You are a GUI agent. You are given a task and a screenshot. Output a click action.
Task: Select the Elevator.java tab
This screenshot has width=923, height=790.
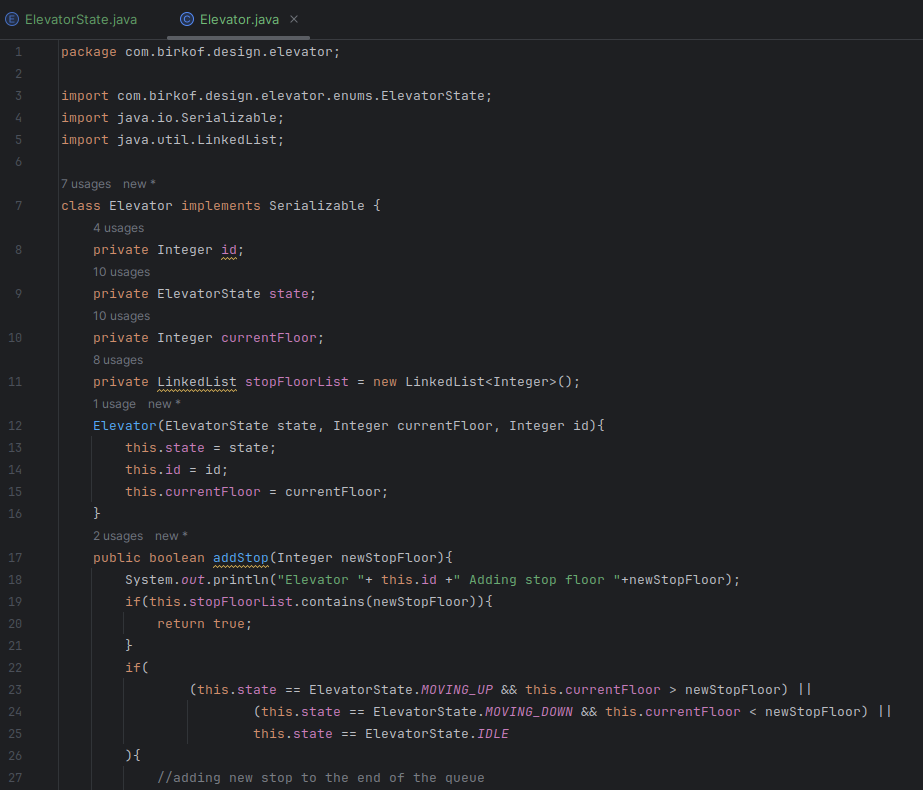coord(239,19)
